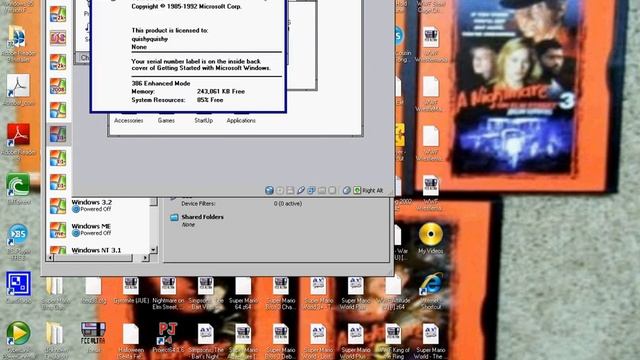Click the highlighted VM icon in the list
640x360 pixels.
click(x=58, y=134)
